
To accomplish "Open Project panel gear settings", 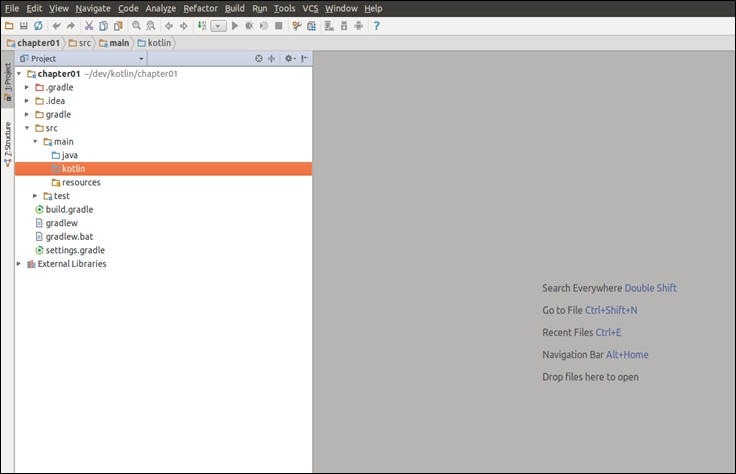I will point(290,58).
